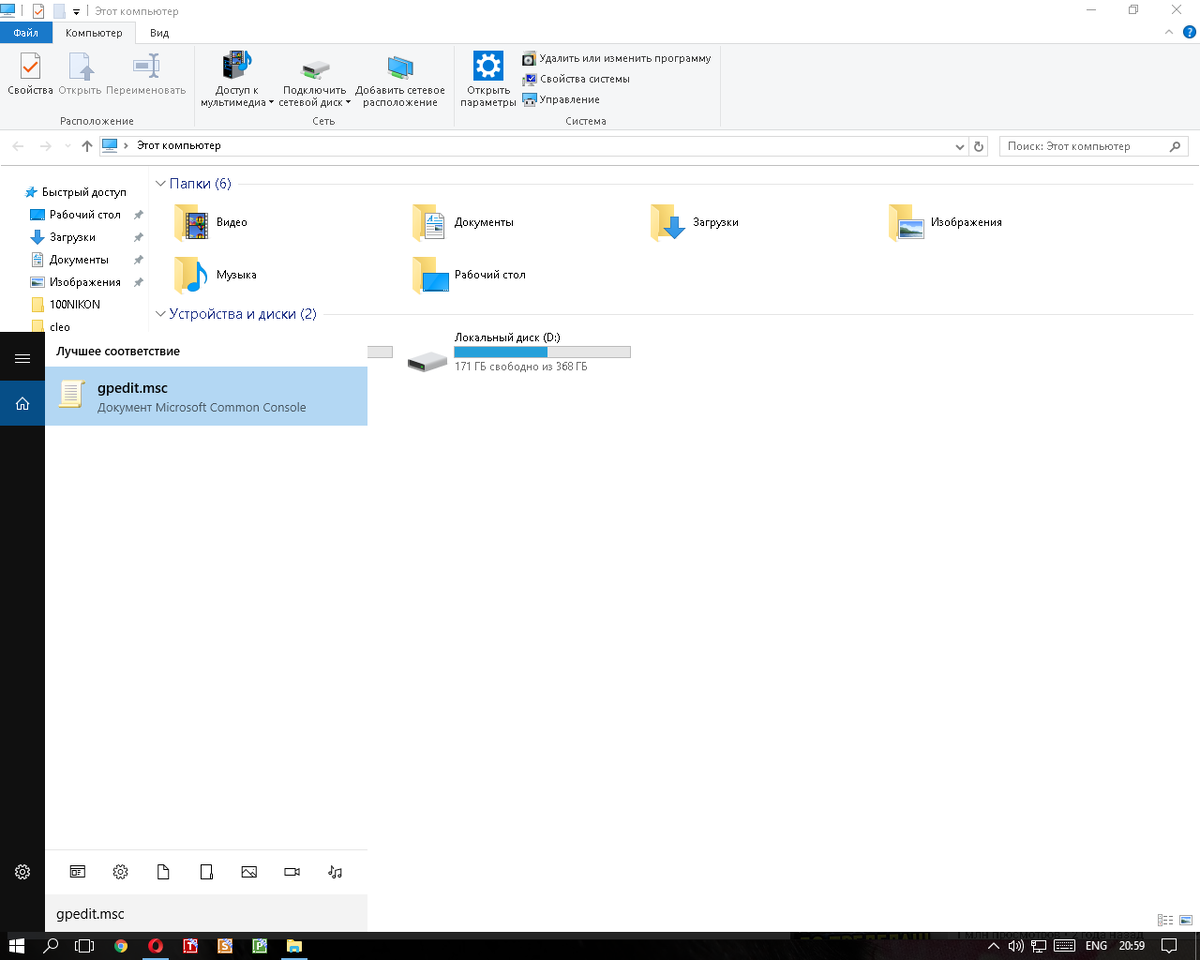
Task: Switch to the Компьютер tab
Action: pos(94,33)
